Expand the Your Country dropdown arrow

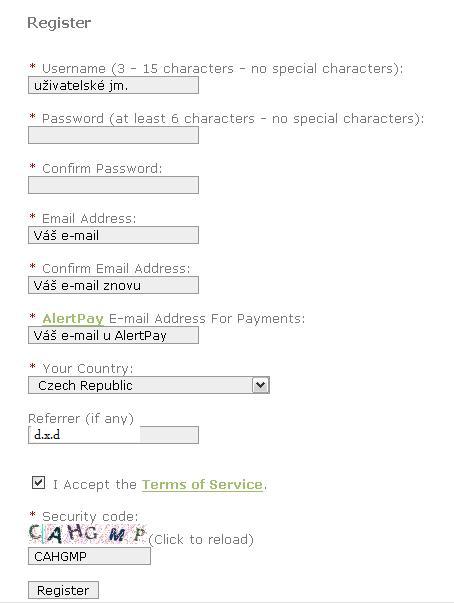point(260,385)
